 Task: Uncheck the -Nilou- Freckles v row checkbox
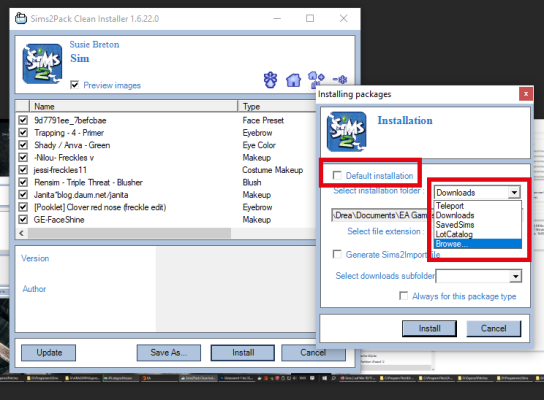[x=23, y=158]
